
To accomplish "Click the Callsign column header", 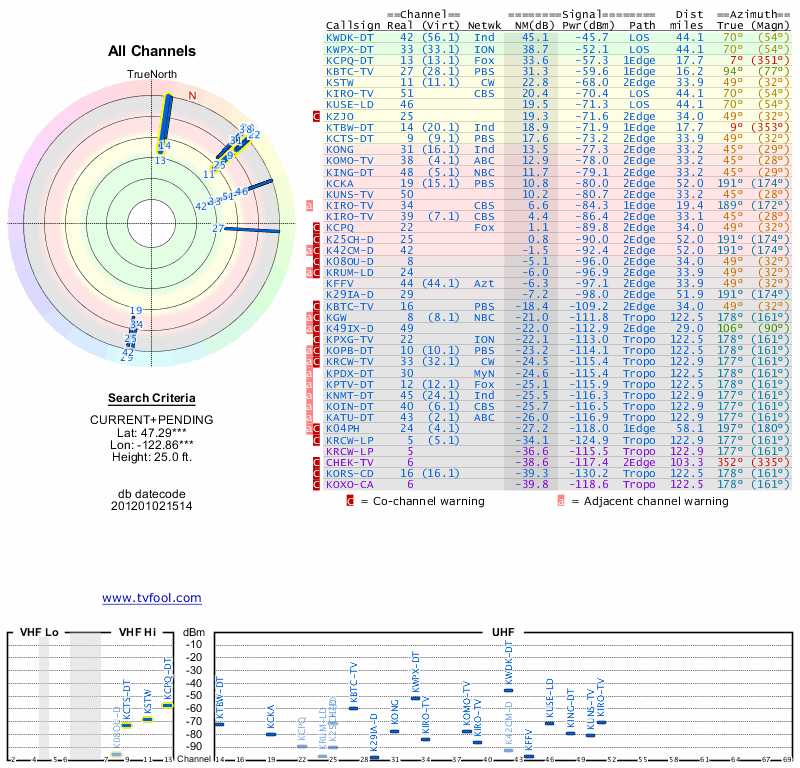I will tap(353, 25).
